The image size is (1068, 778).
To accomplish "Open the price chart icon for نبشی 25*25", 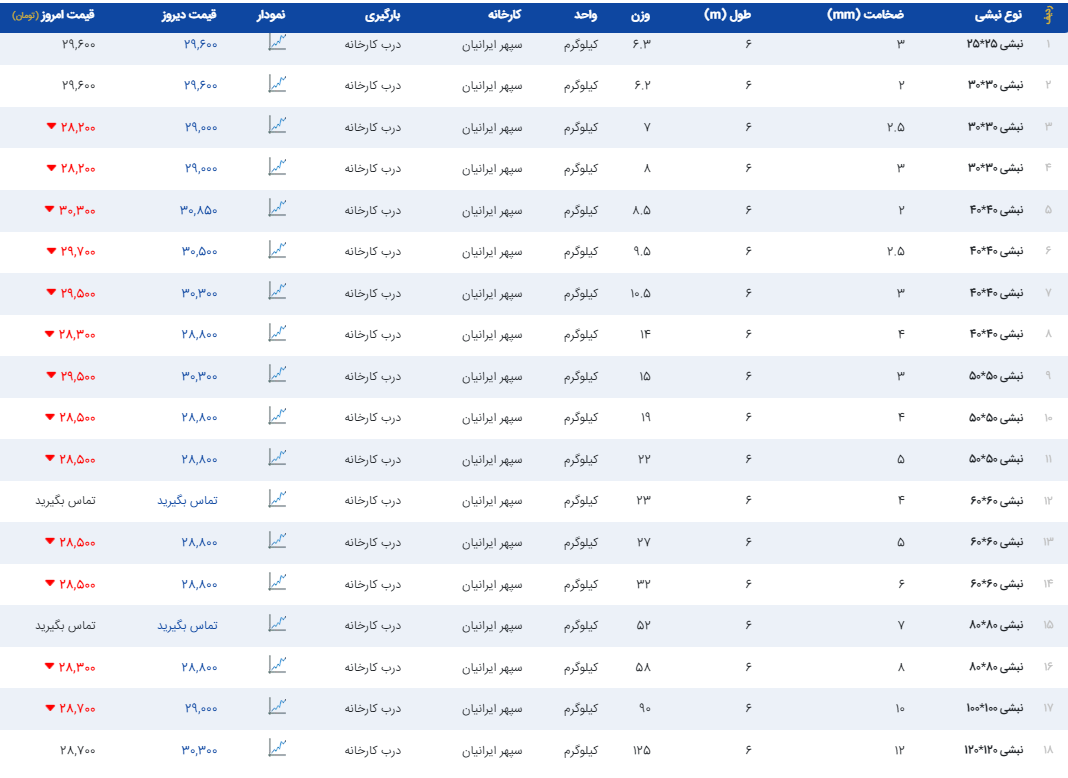I will click(277, 43).
